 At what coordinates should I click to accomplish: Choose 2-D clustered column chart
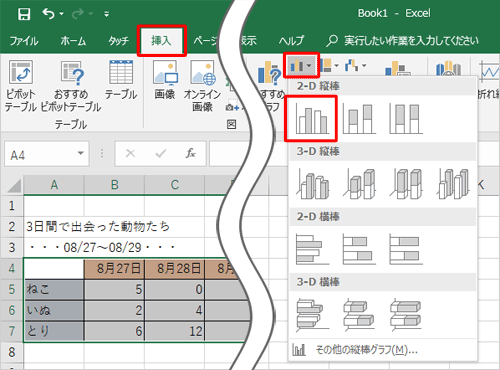click(311, 119)
